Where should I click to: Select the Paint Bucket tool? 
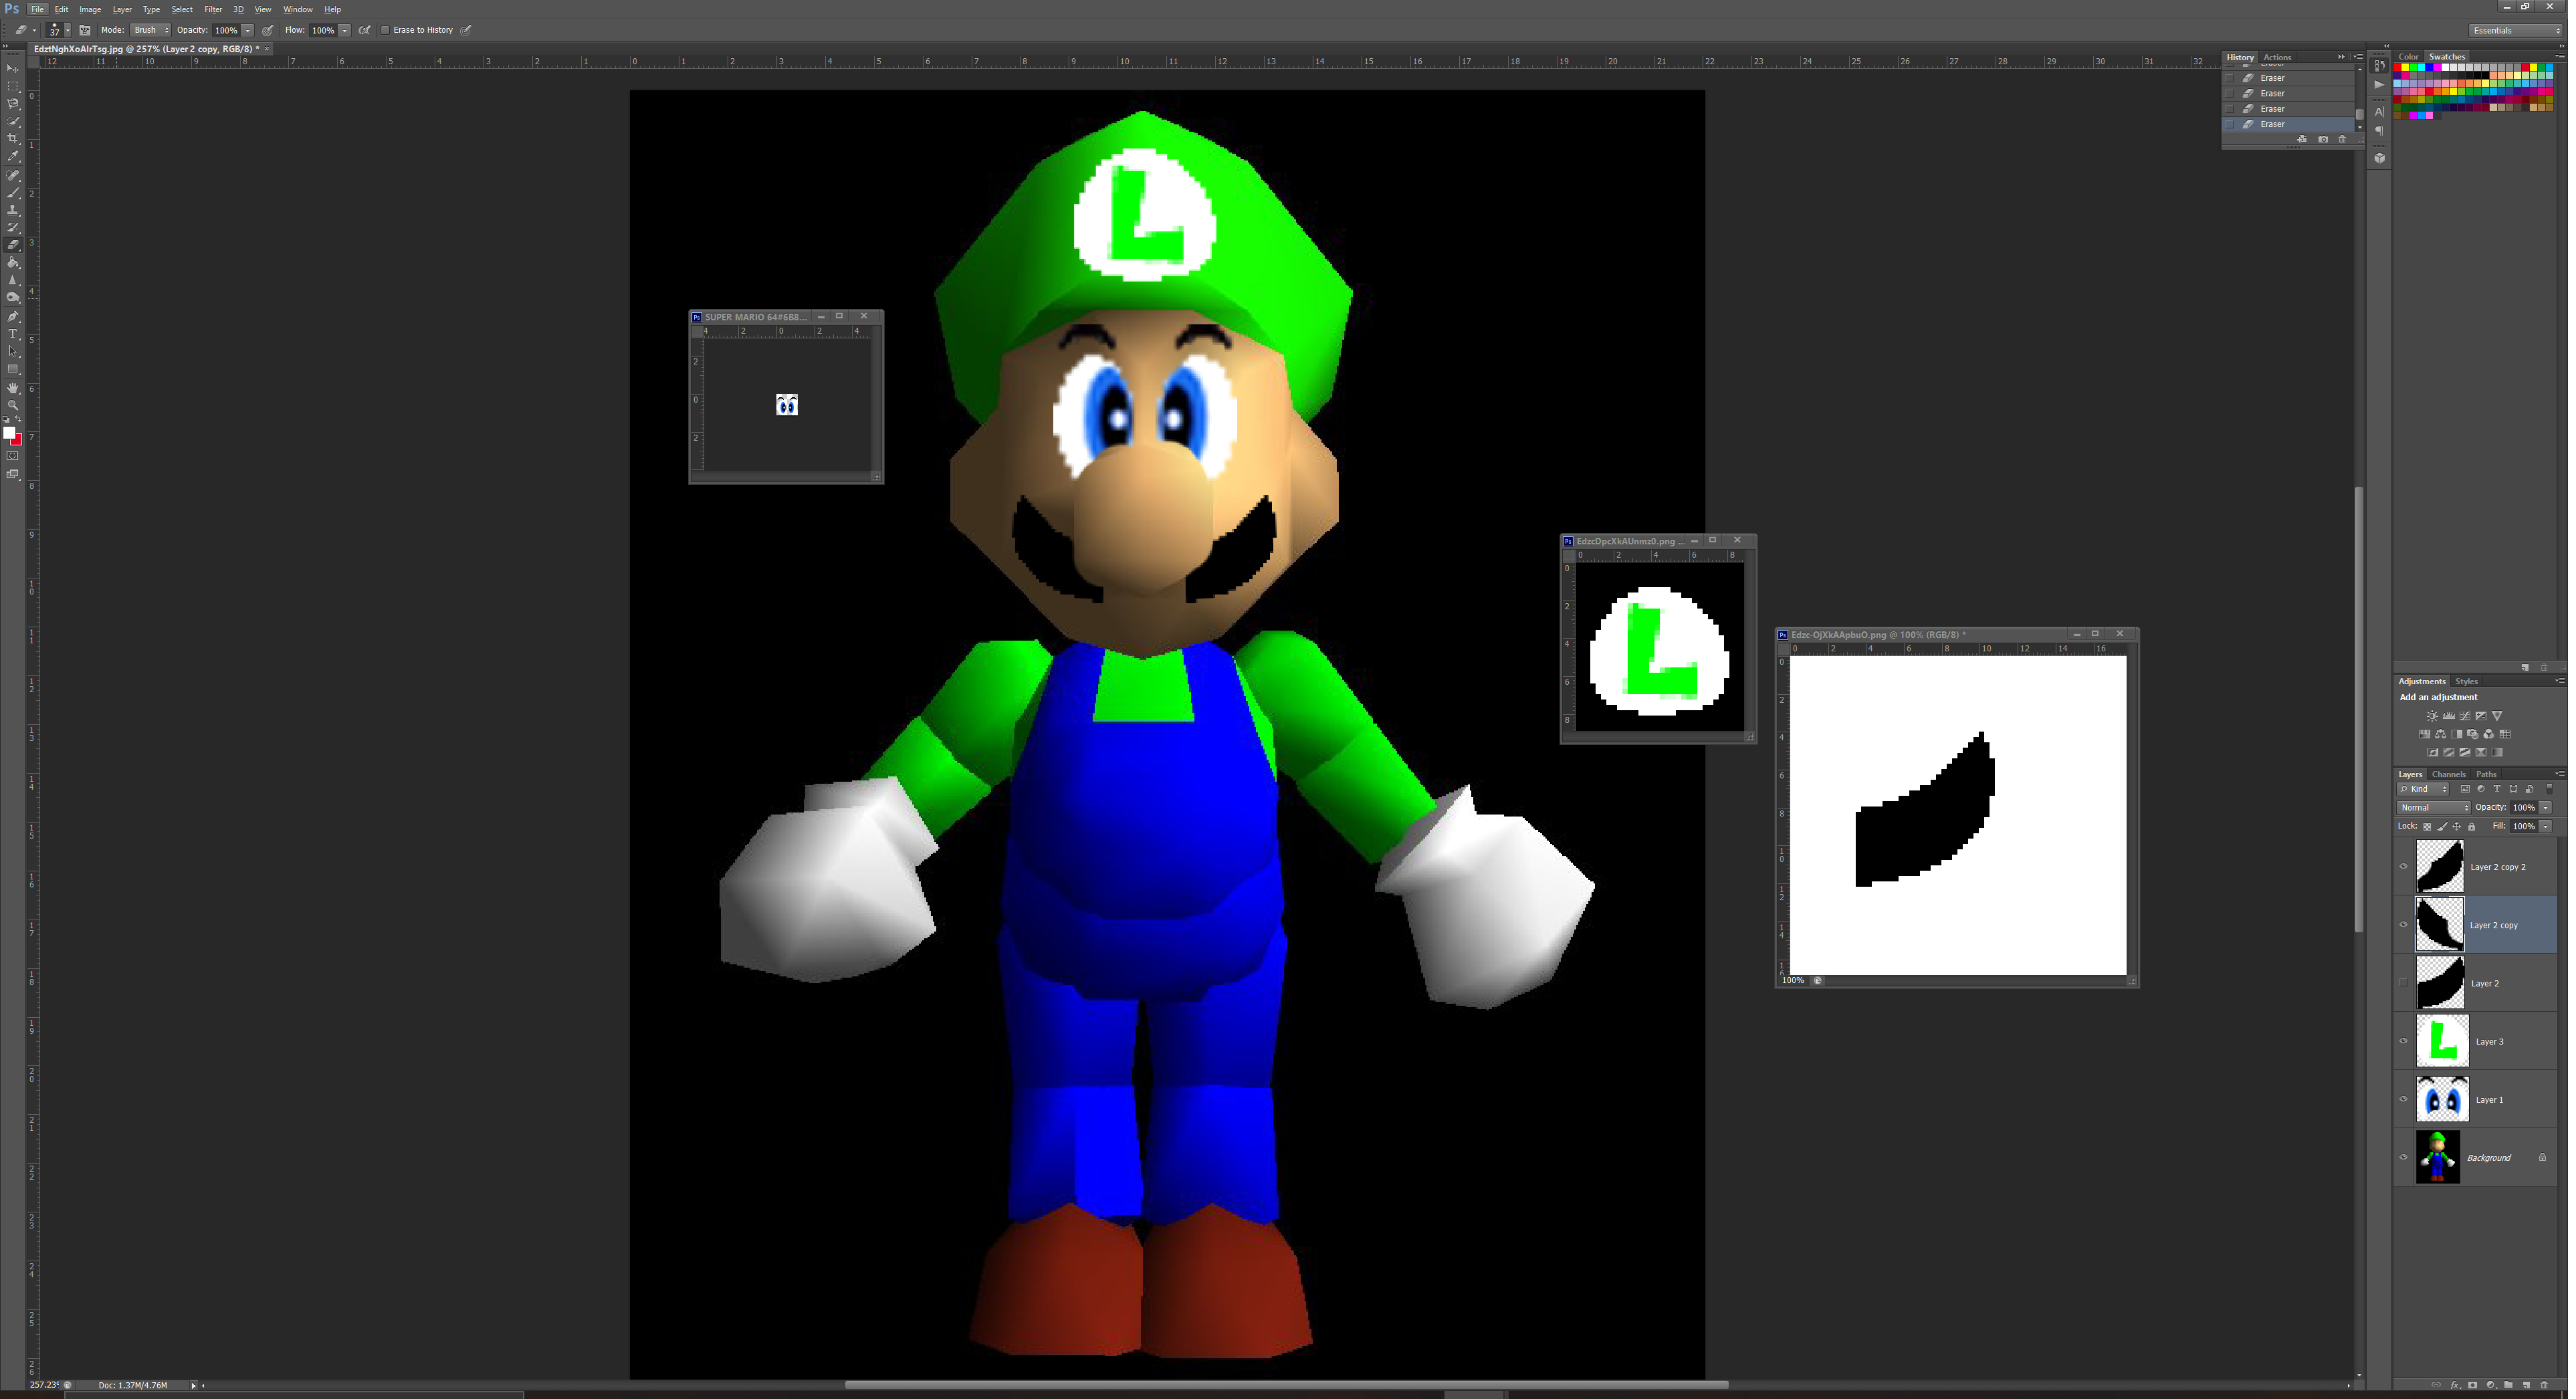click(x=13, y=263)
